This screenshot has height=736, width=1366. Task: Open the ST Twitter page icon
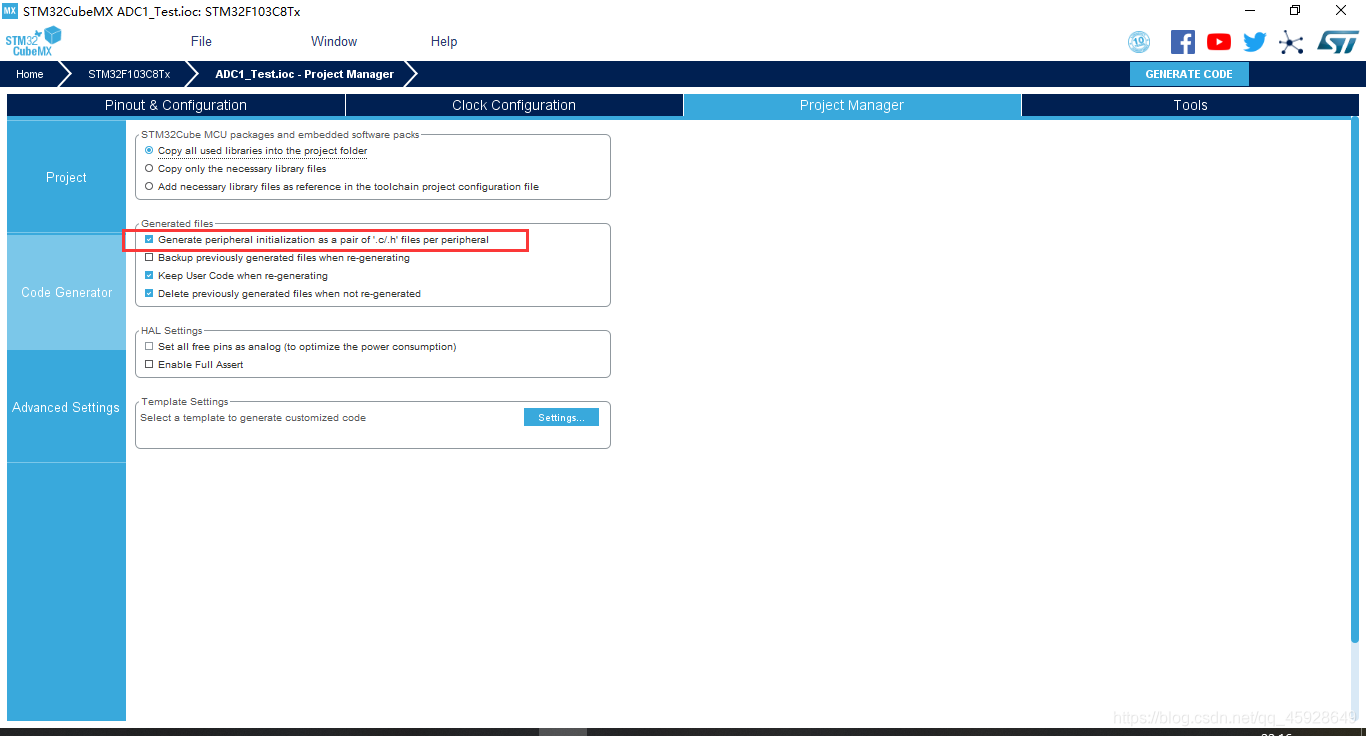click(x=1255, y=42)
